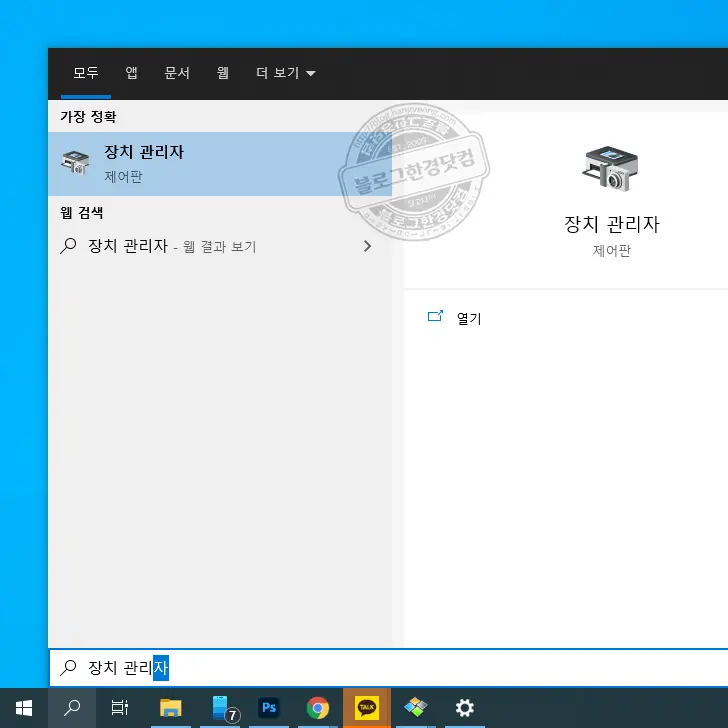The width and height of the screenshot is (728, 728).
Task: Click the 가장 정확 section header
Action: click(88, 117)
